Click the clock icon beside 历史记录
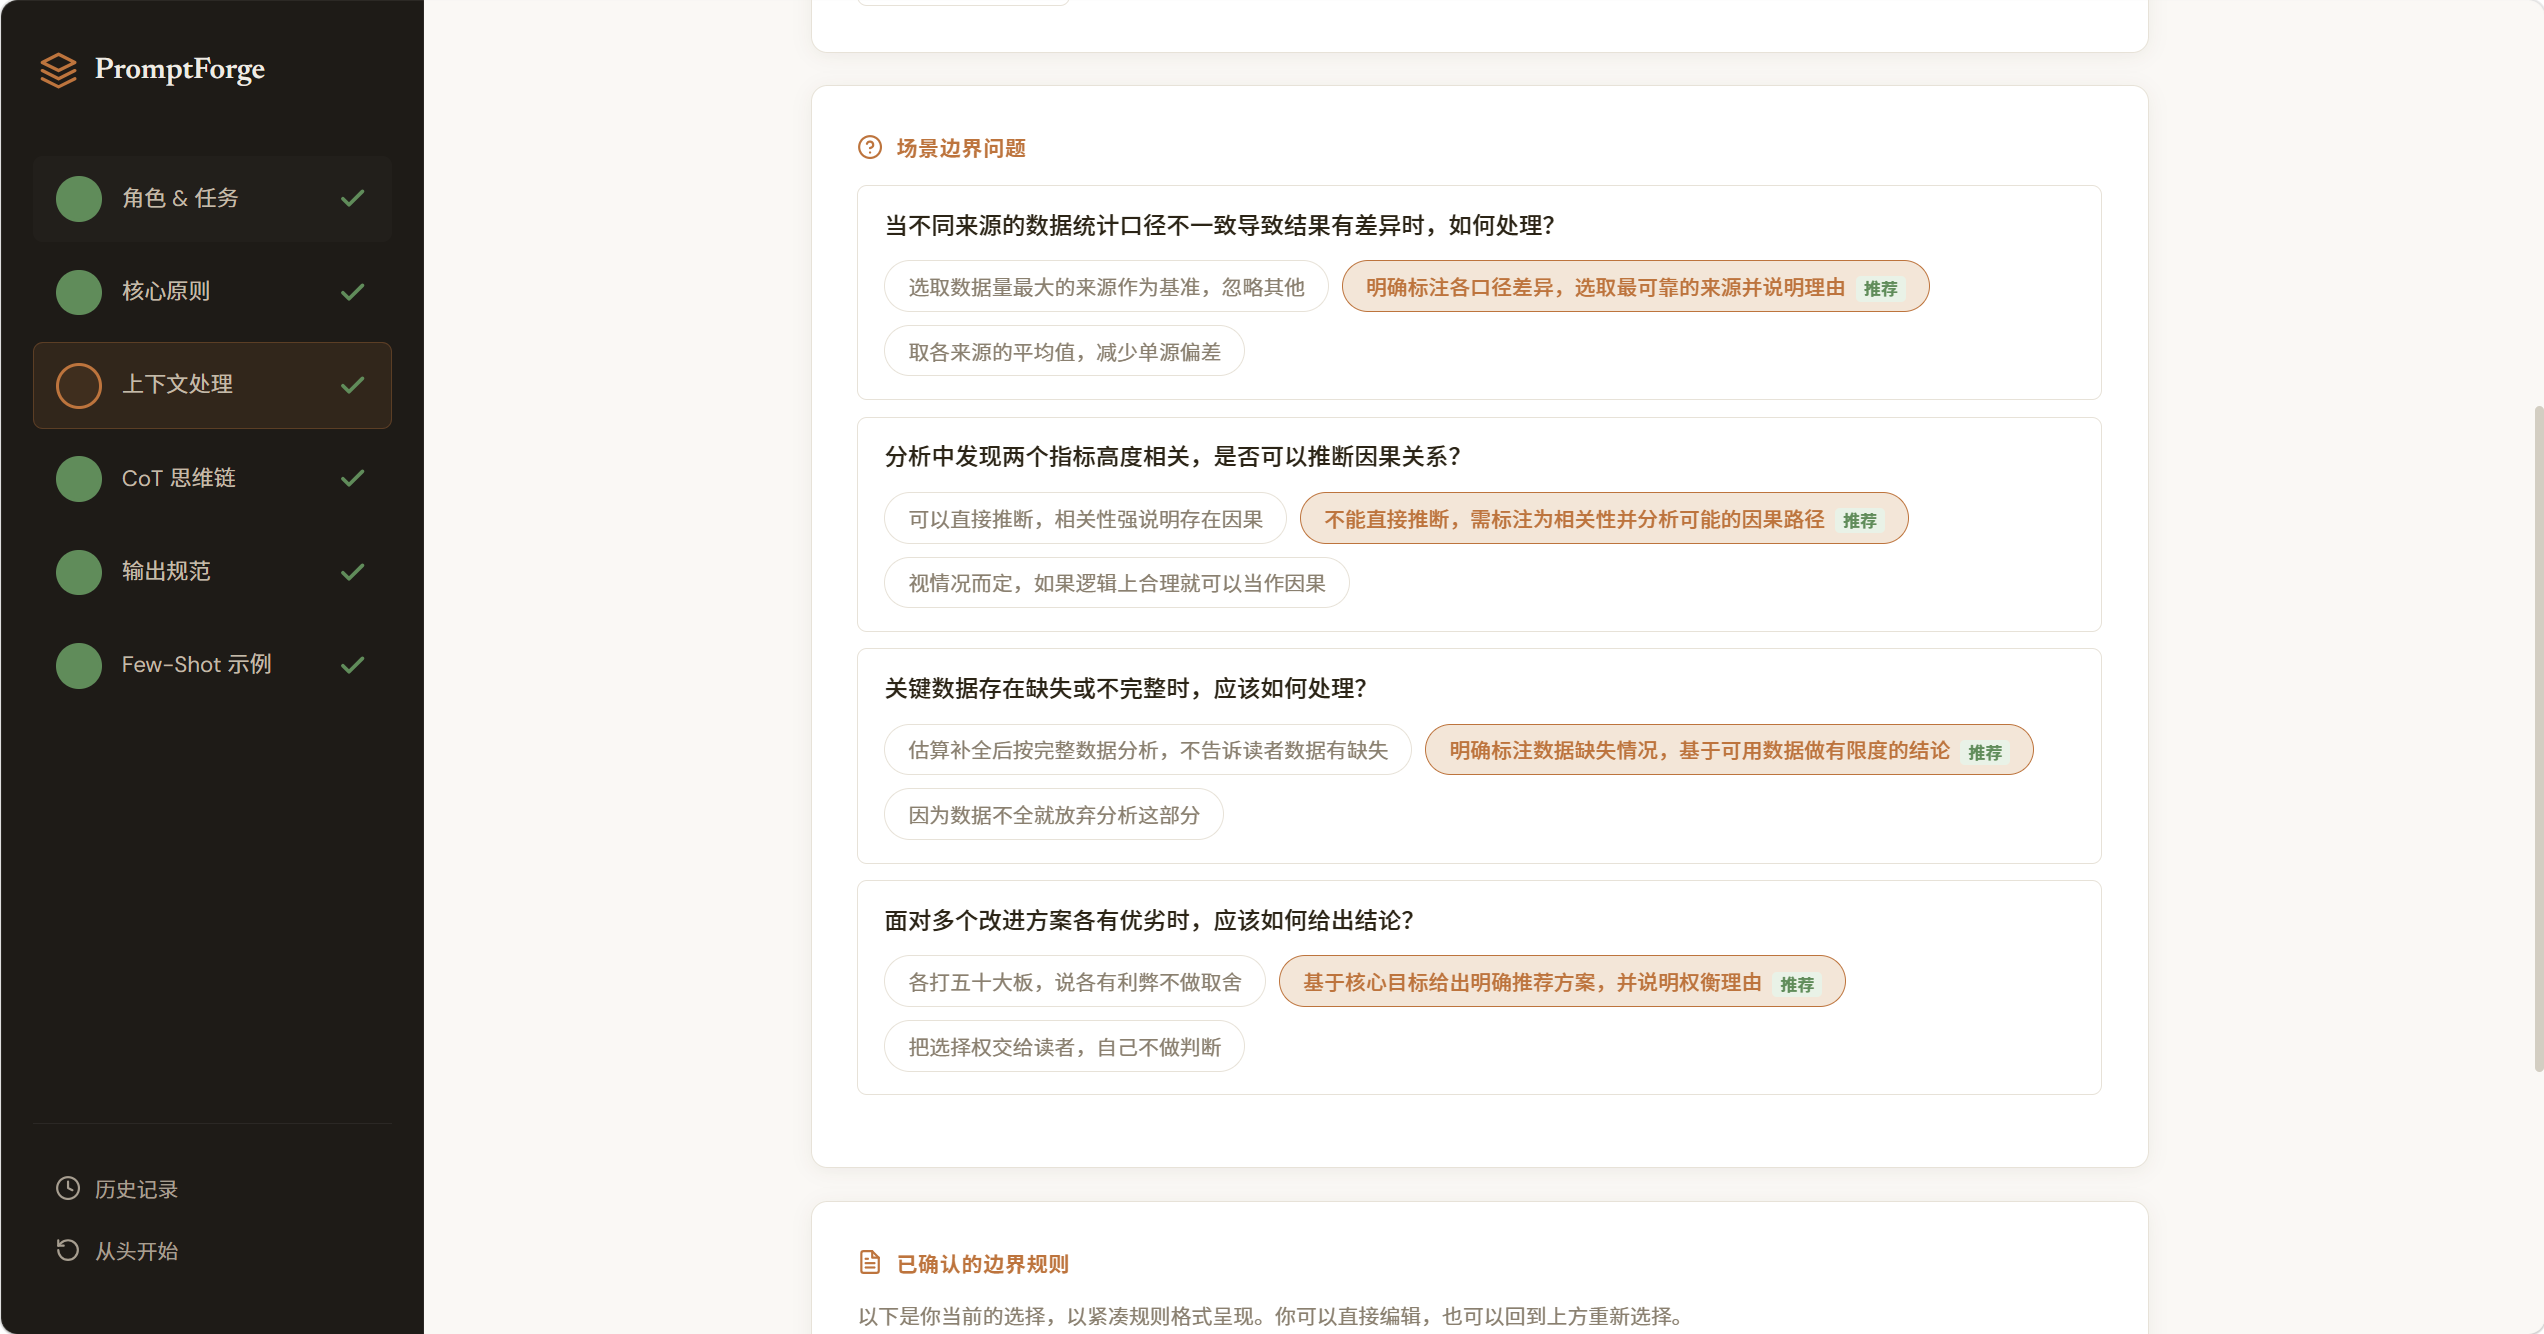2544x1334 pixels. [68, 1188]
